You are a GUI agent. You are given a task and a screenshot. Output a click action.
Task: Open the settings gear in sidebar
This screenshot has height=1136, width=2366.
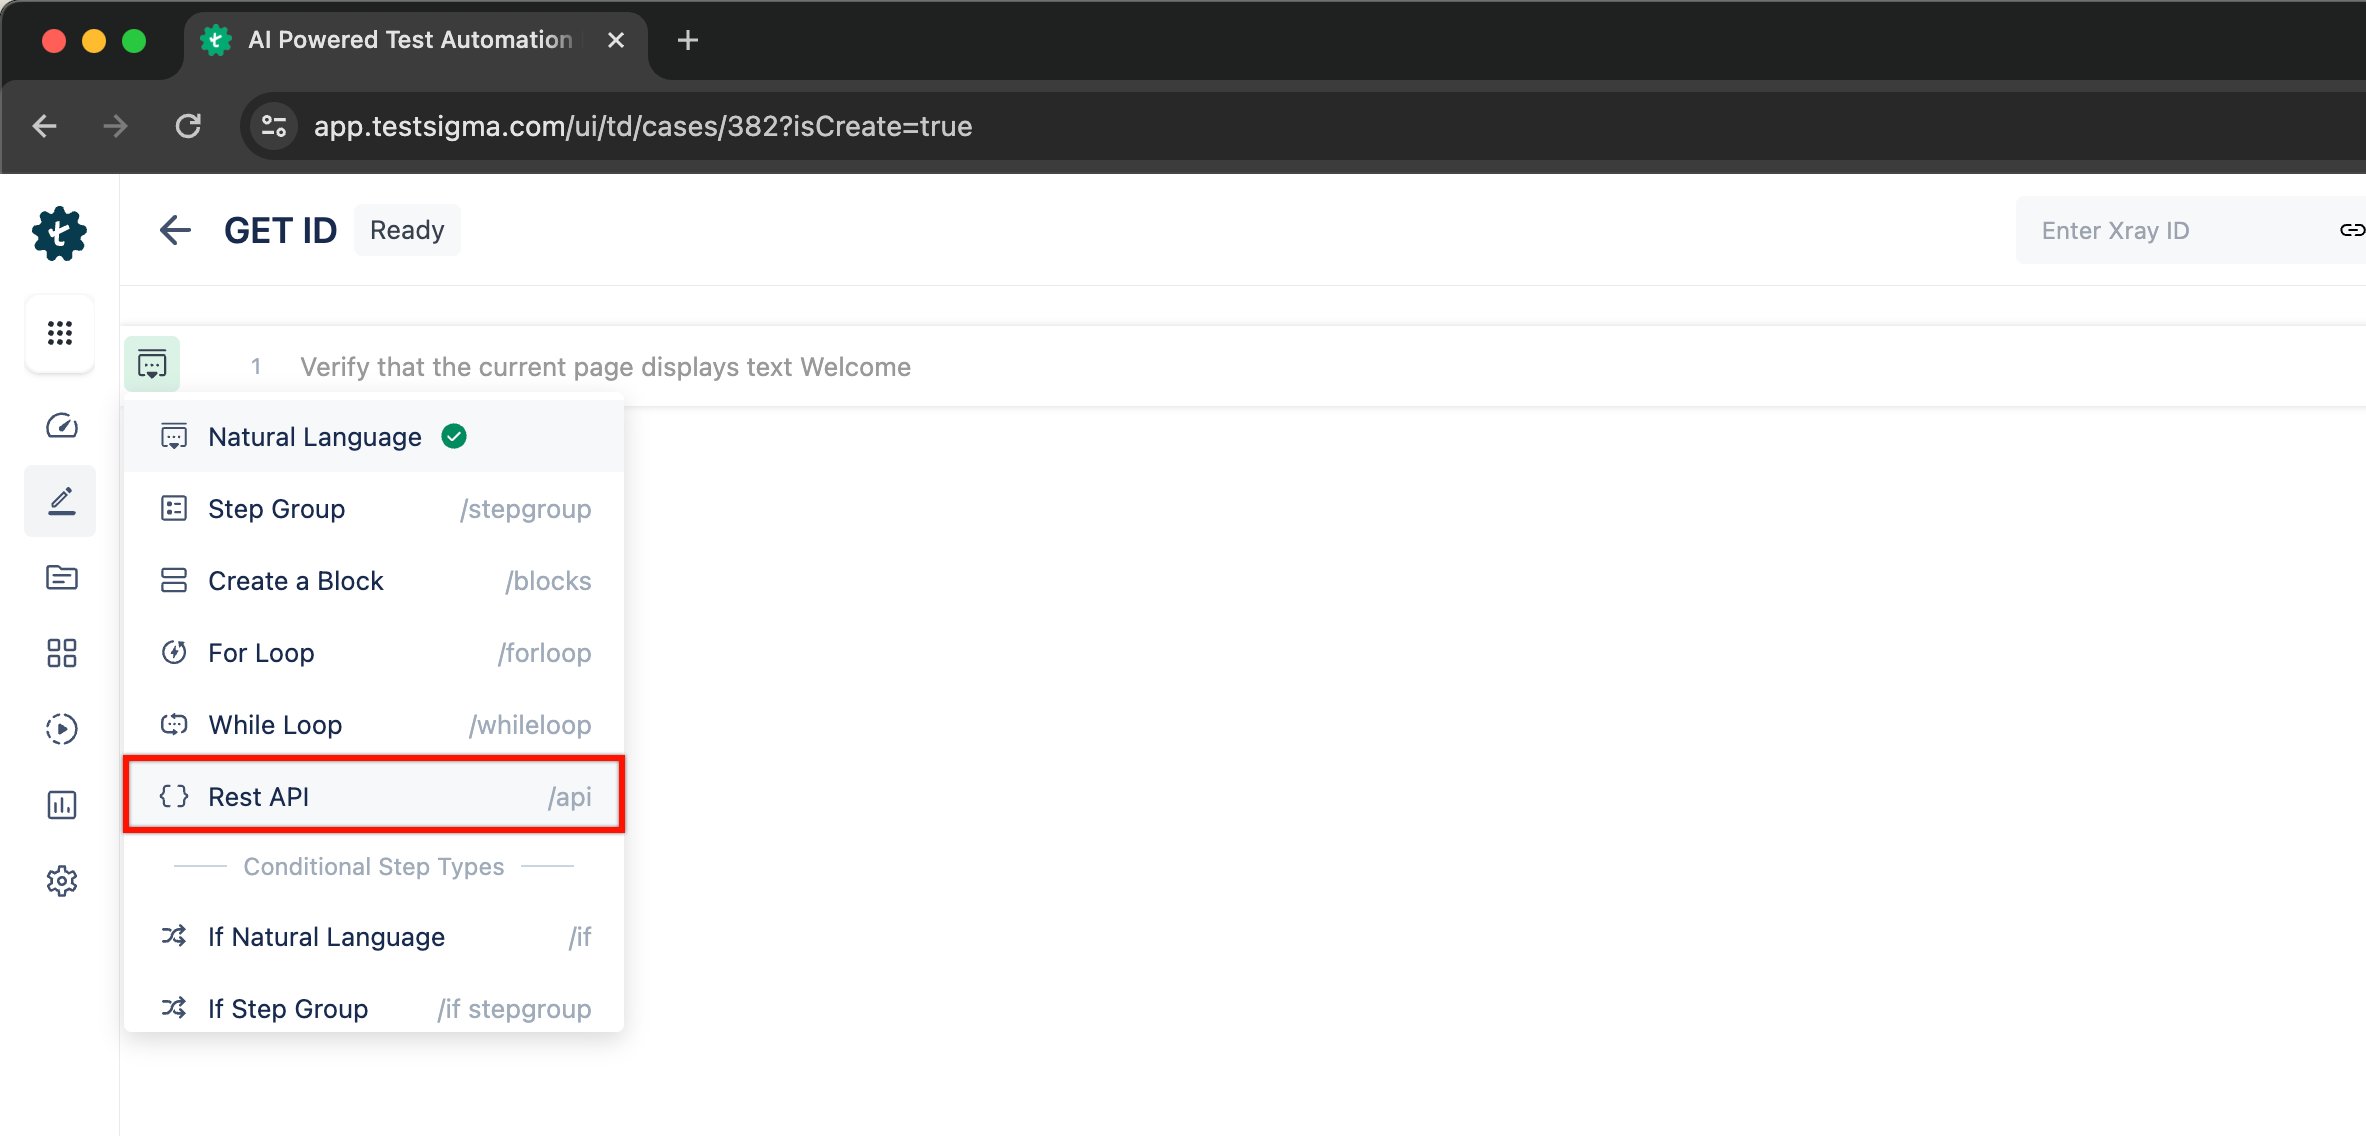pyautogui.click(x=61, y=881)
